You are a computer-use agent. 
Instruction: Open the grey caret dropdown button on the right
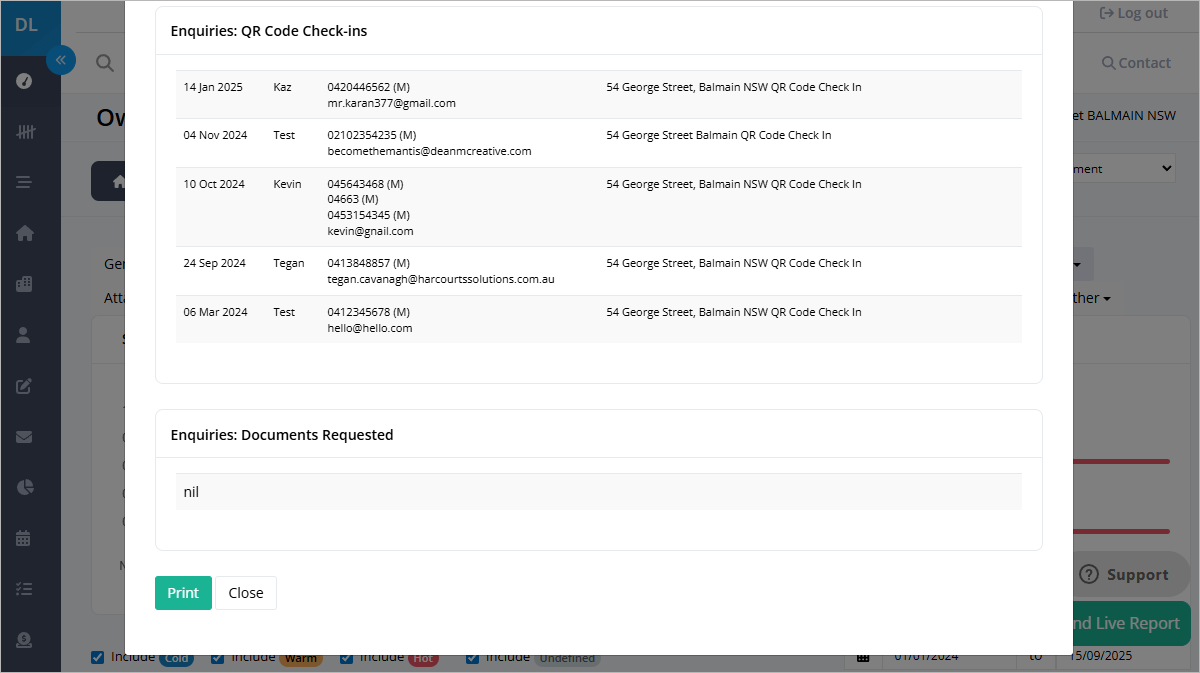[1083, 264]
